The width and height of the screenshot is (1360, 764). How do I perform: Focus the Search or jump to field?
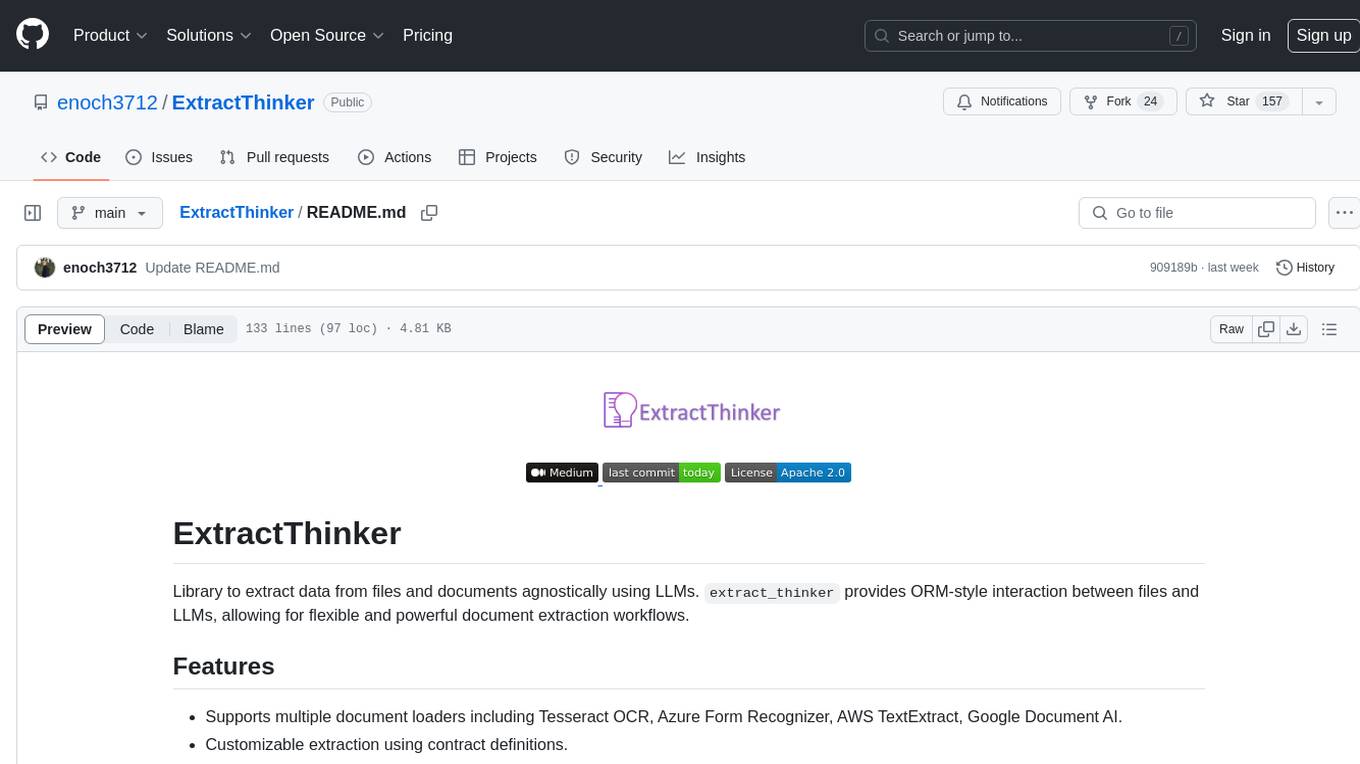point(1031,36)
